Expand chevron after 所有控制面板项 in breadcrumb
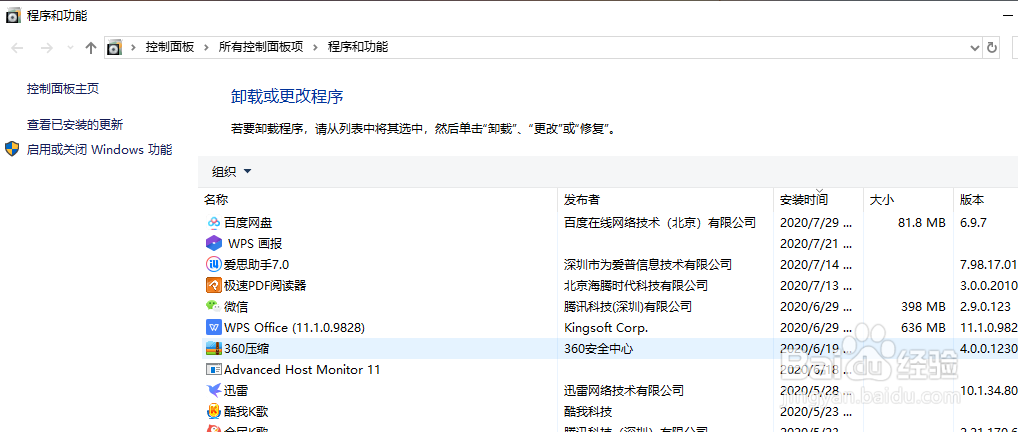The height and width of the screenshot is (432, 1018). (x=316, y=47)
